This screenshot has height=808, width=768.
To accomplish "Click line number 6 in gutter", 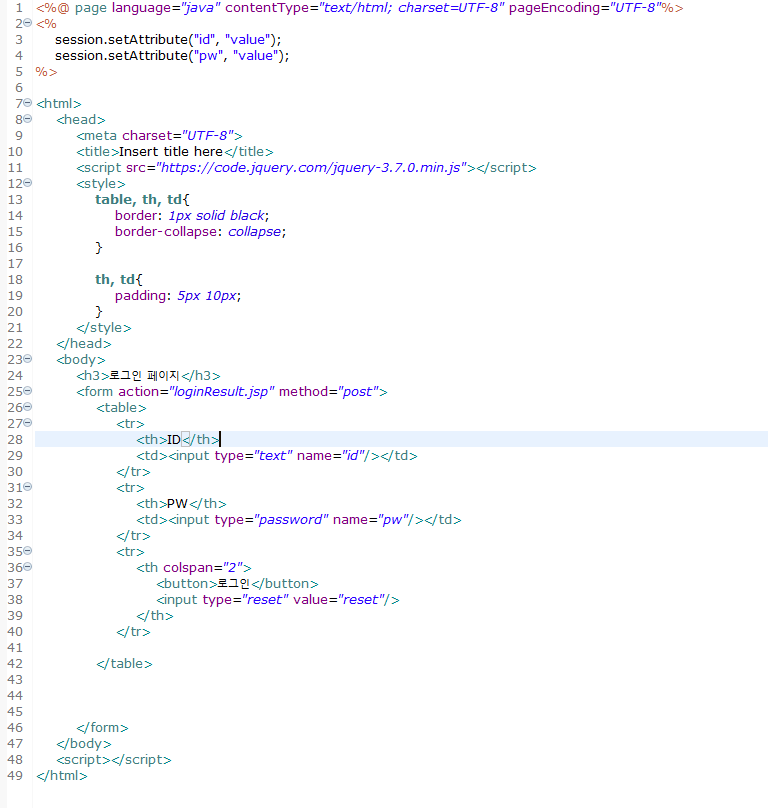I will pos(19,88).
